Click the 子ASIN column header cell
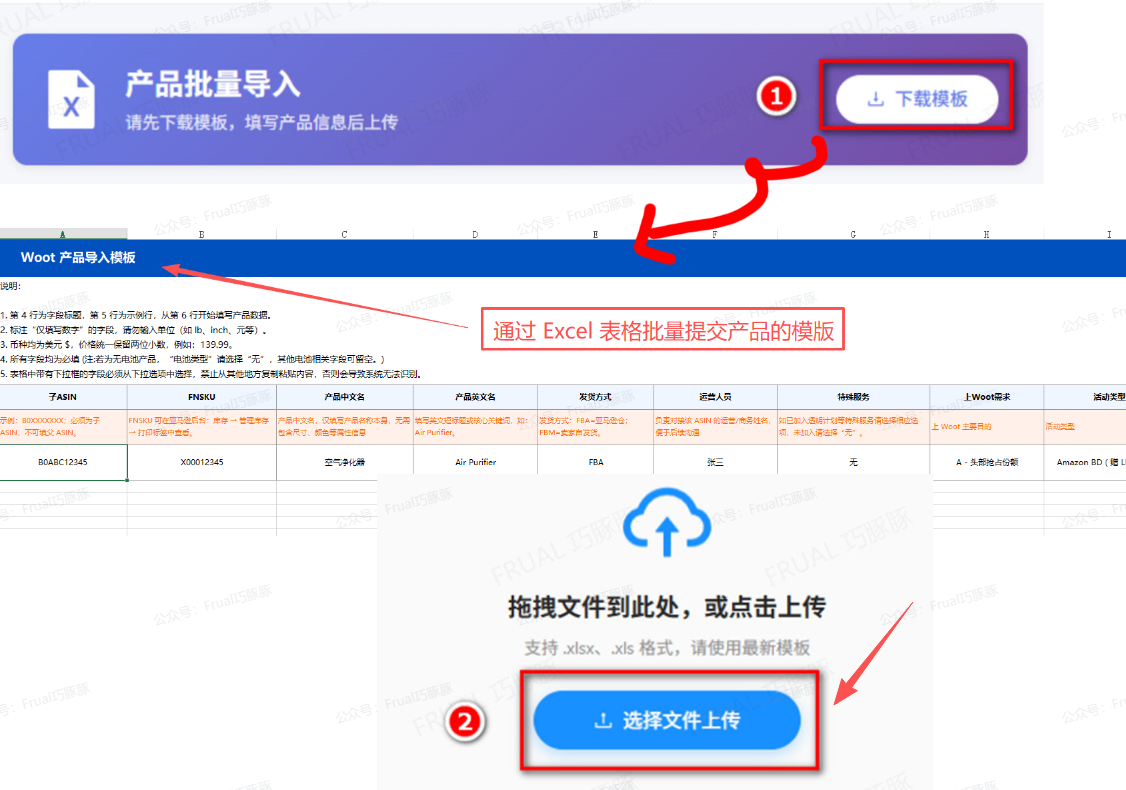This screenshot has height=790, width=1126. coord(64,396)
